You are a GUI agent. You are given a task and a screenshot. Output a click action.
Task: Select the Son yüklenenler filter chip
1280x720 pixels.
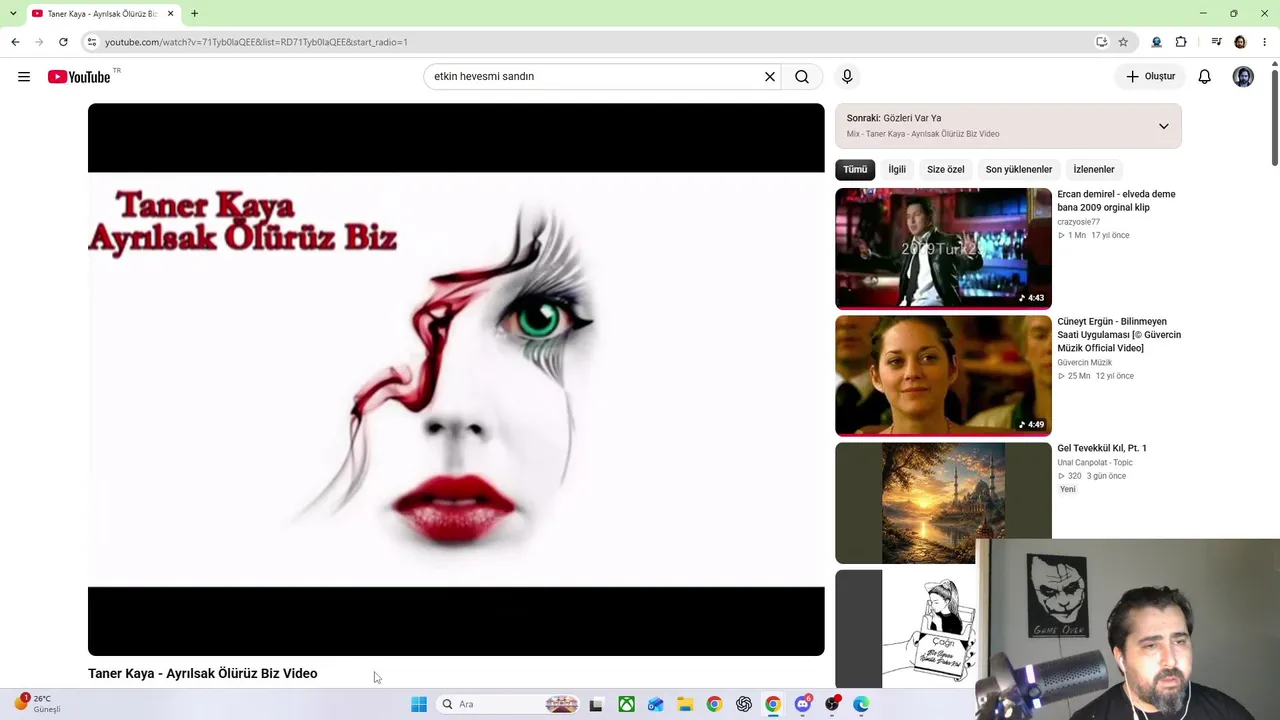pyautogui.click(x=1019, y=170)
